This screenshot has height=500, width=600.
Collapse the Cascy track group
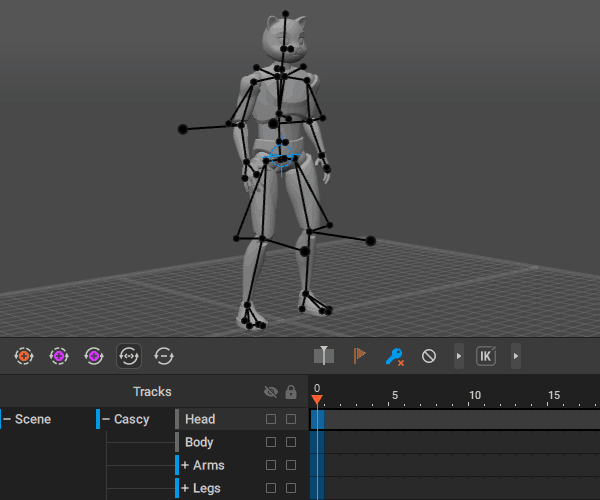106,419
